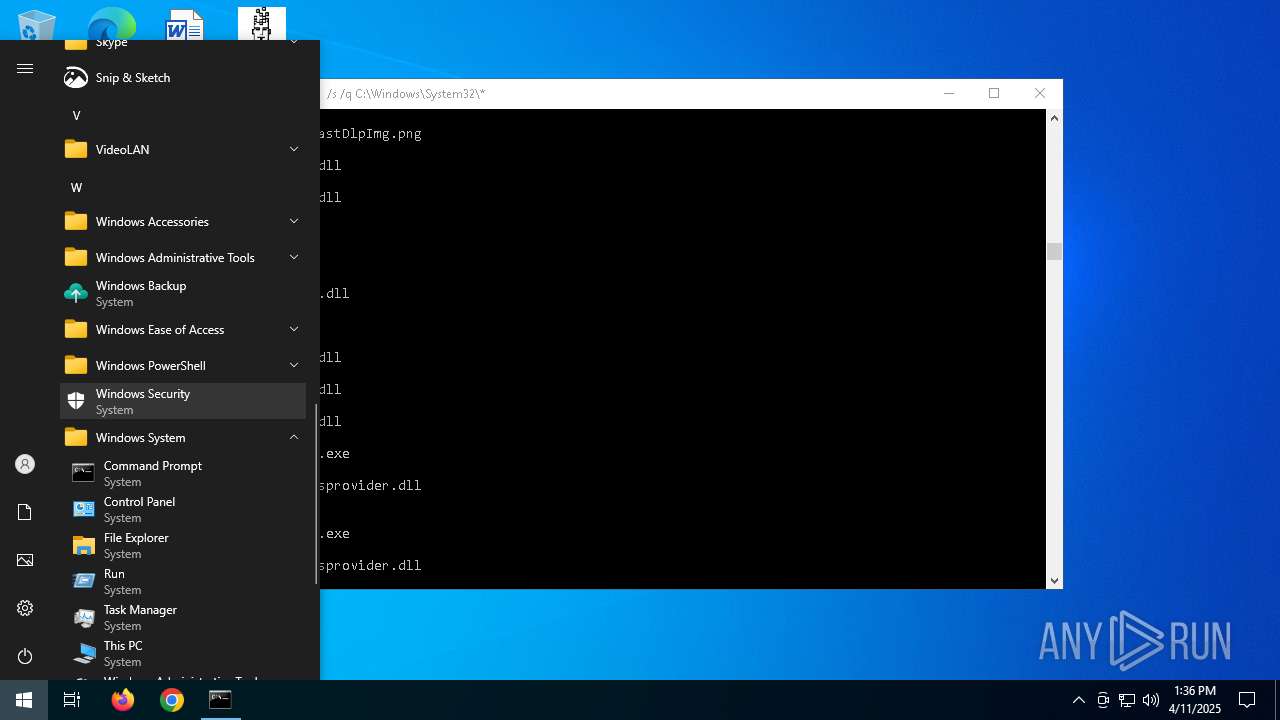The image size is (1280, 720).
Task: Click the console scrollbar thumb
Action: [x=1054, y=251]
